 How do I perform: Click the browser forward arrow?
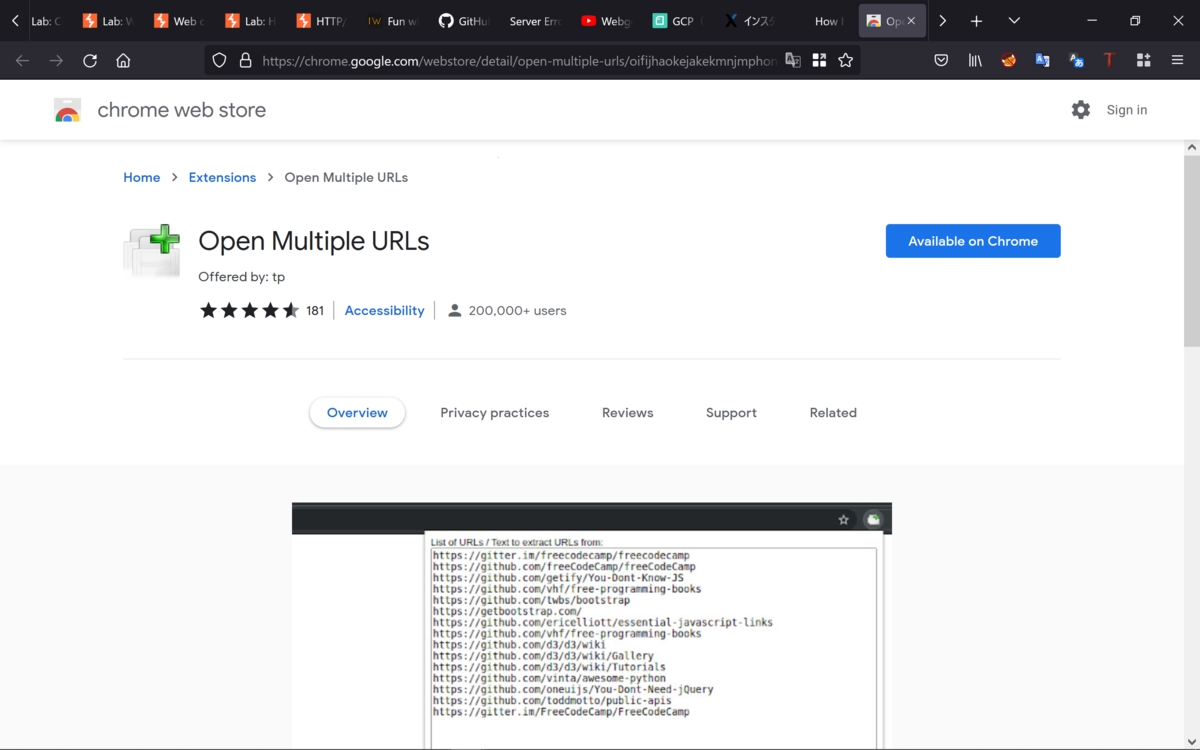pos(56,61)
